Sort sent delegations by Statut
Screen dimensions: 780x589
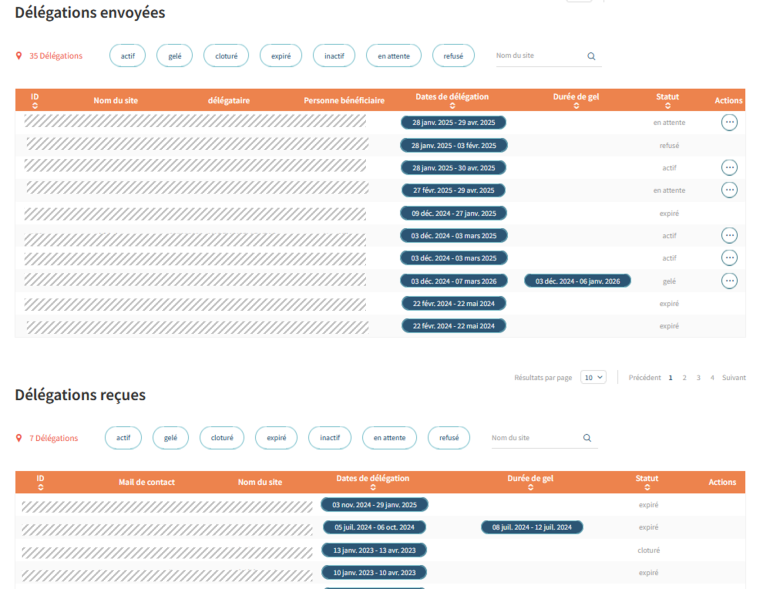[x=668, y=105]
